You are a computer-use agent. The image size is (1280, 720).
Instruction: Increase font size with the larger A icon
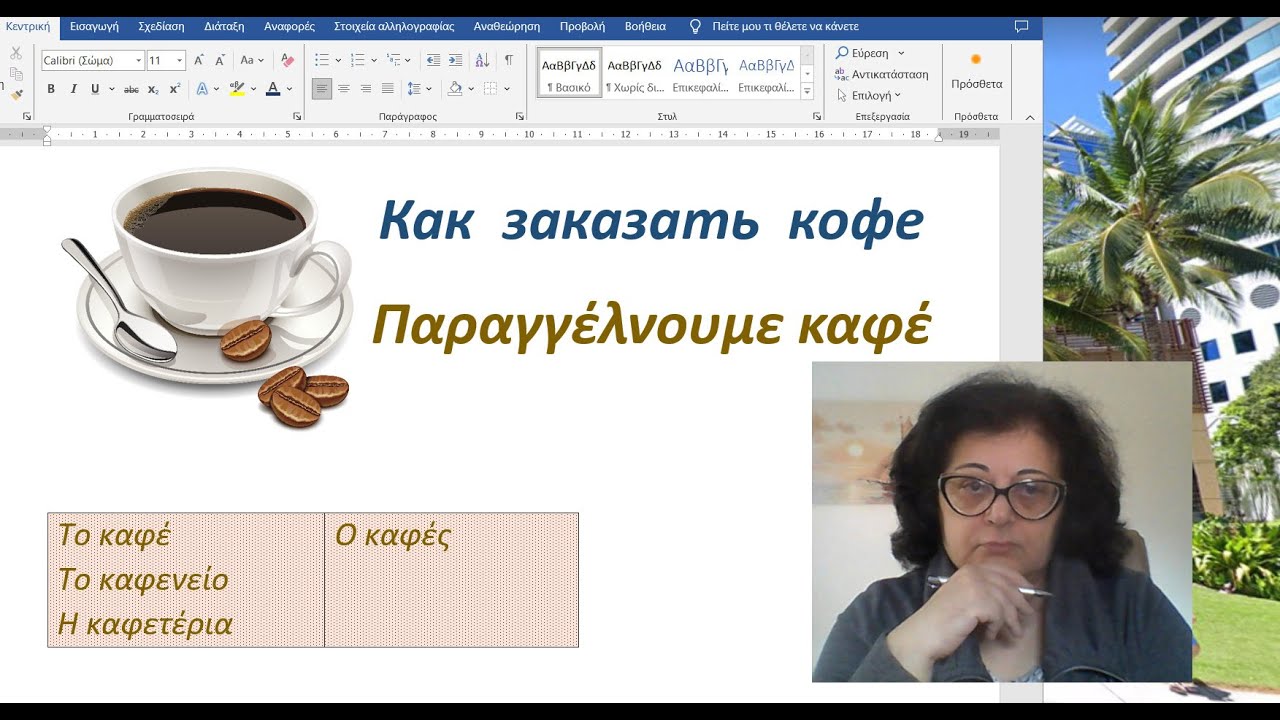click(x=199, y=60)
